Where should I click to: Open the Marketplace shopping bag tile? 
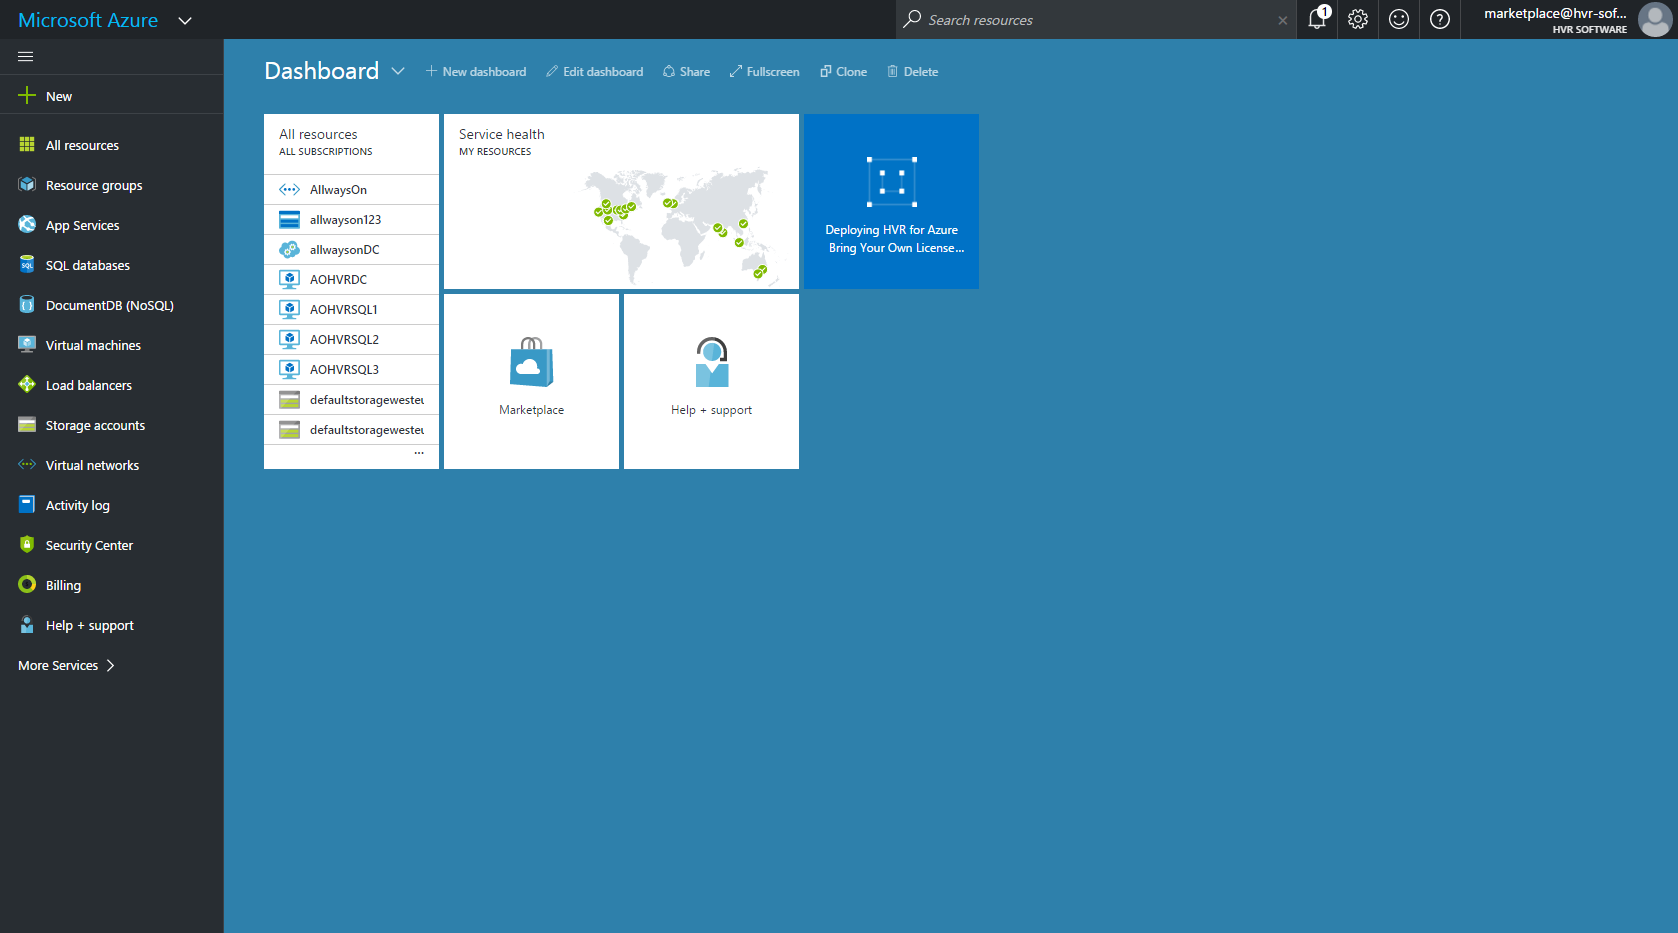[x=531, y=381]
